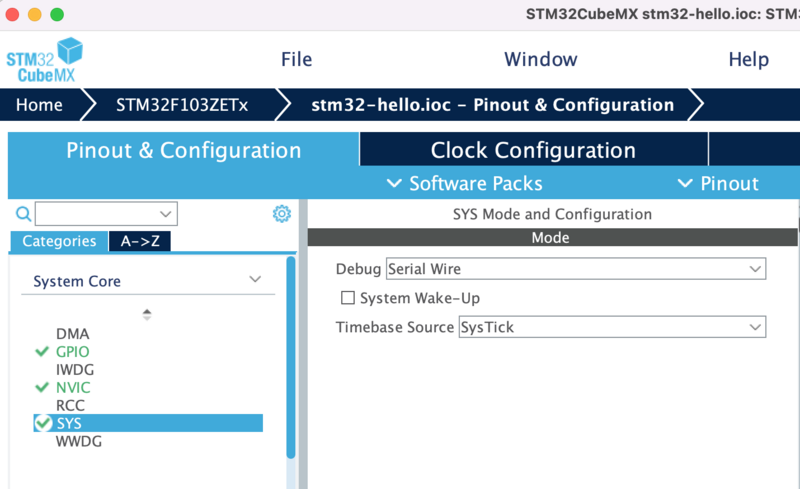
Task: Collapse the System Core category
Action: 255,281
